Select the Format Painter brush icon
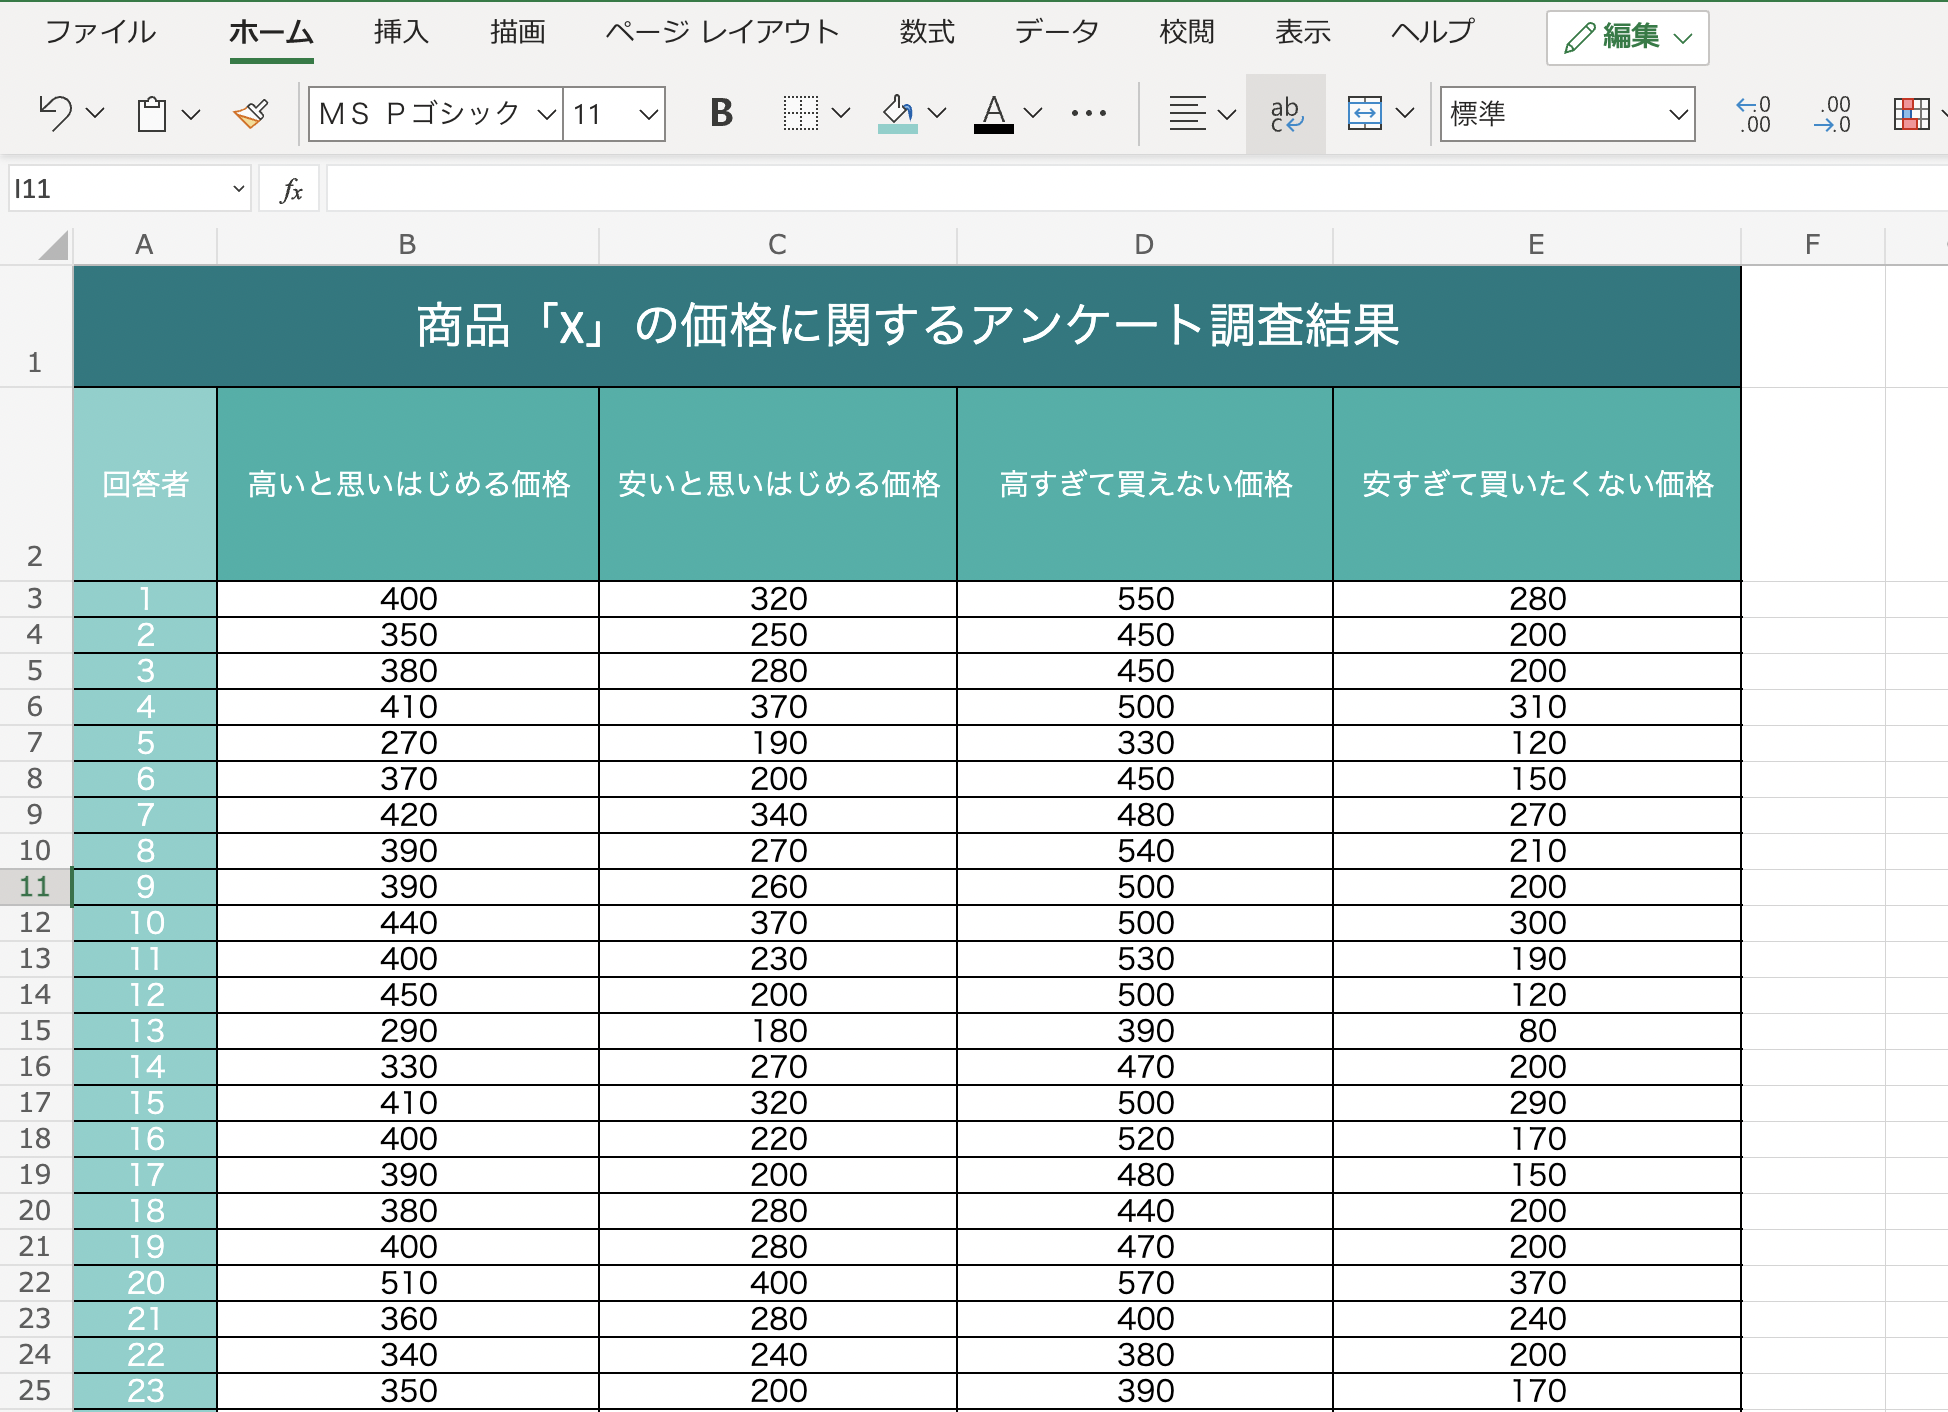Image resolution: width=1948 pixels, height=1412 pixels. pyautogui.click(x=251, y=113)
